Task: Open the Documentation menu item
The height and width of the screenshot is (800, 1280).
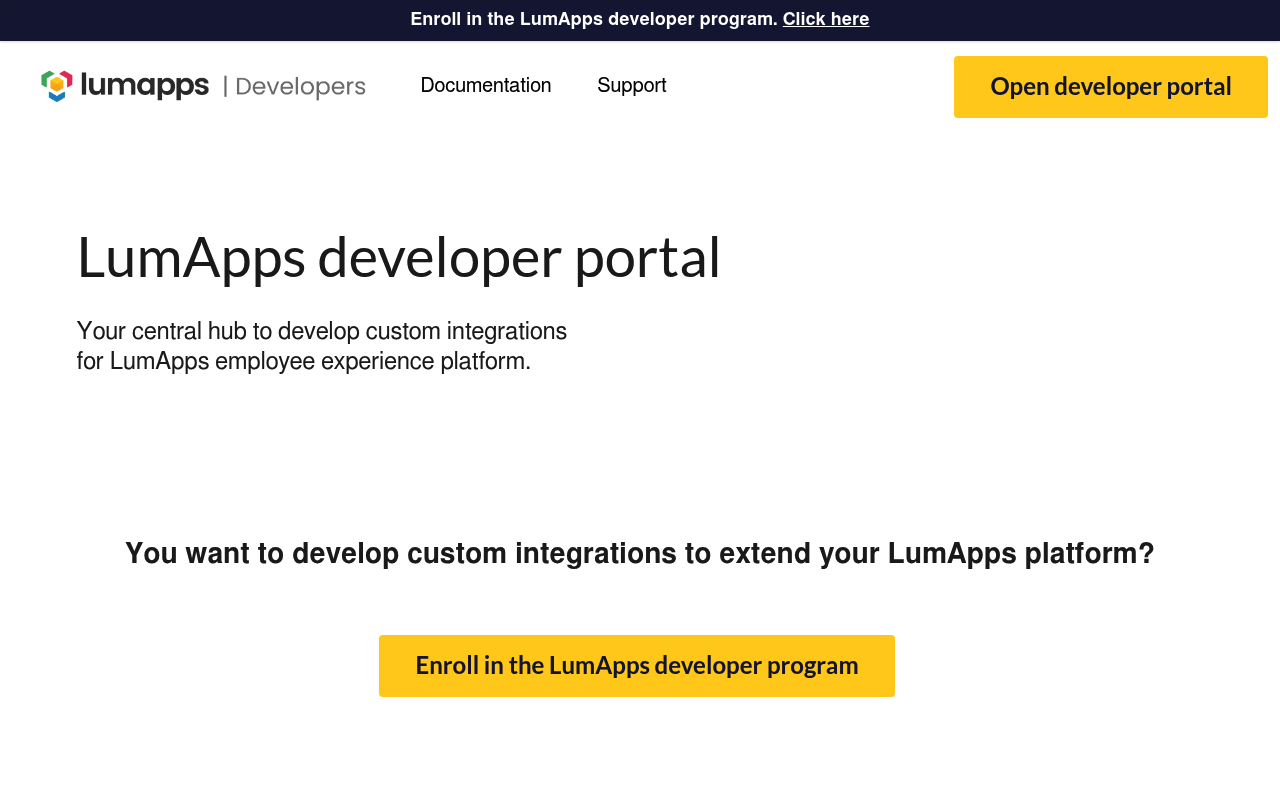Action: click(486, 86)
